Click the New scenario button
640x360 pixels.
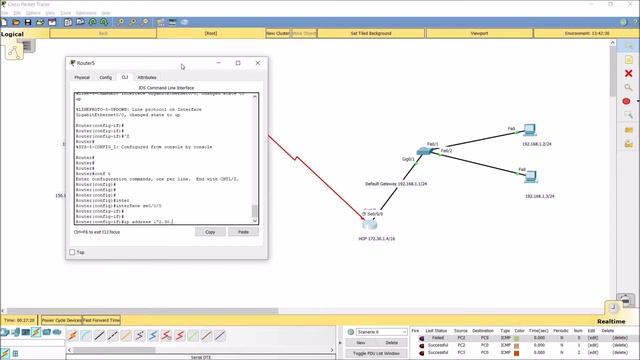click(361, 343)
